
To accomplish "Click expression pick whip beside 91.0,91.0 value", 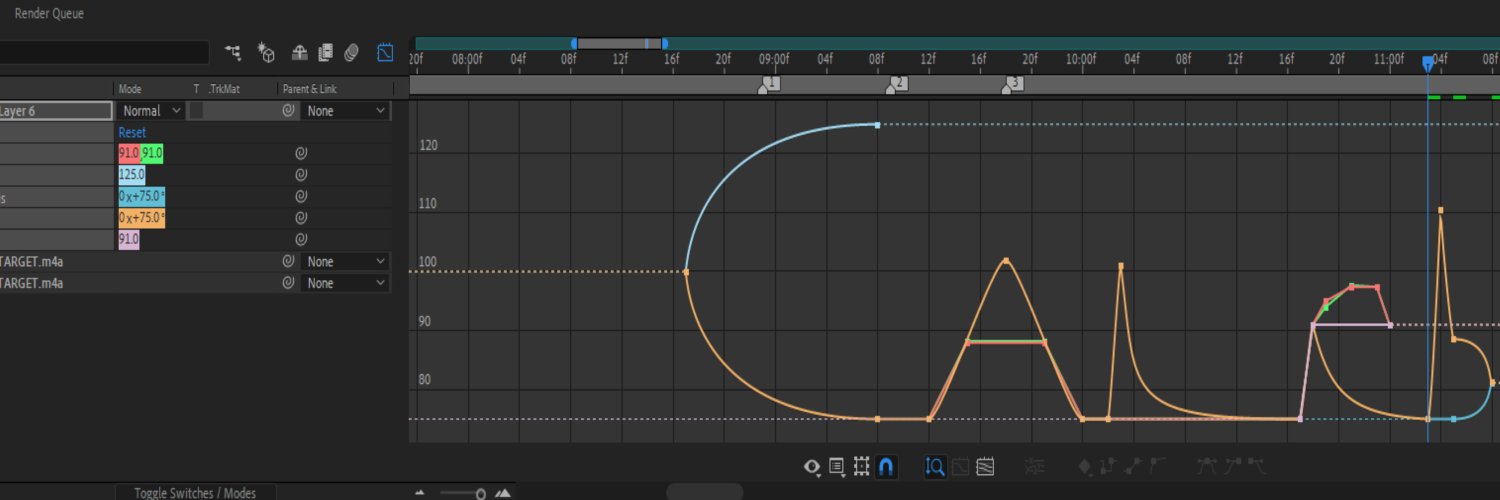I will pyautogui.click(x=299, y=154).
